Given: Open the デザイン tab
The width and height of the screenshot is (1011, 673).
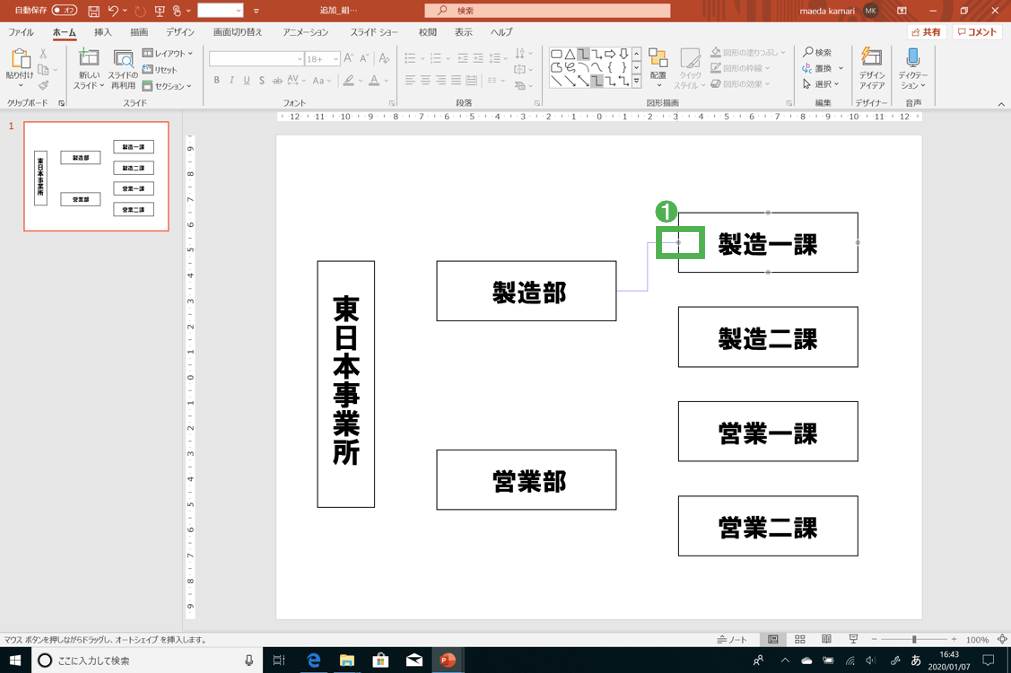Looking at the screenshot, I should [x=180, y=32].
